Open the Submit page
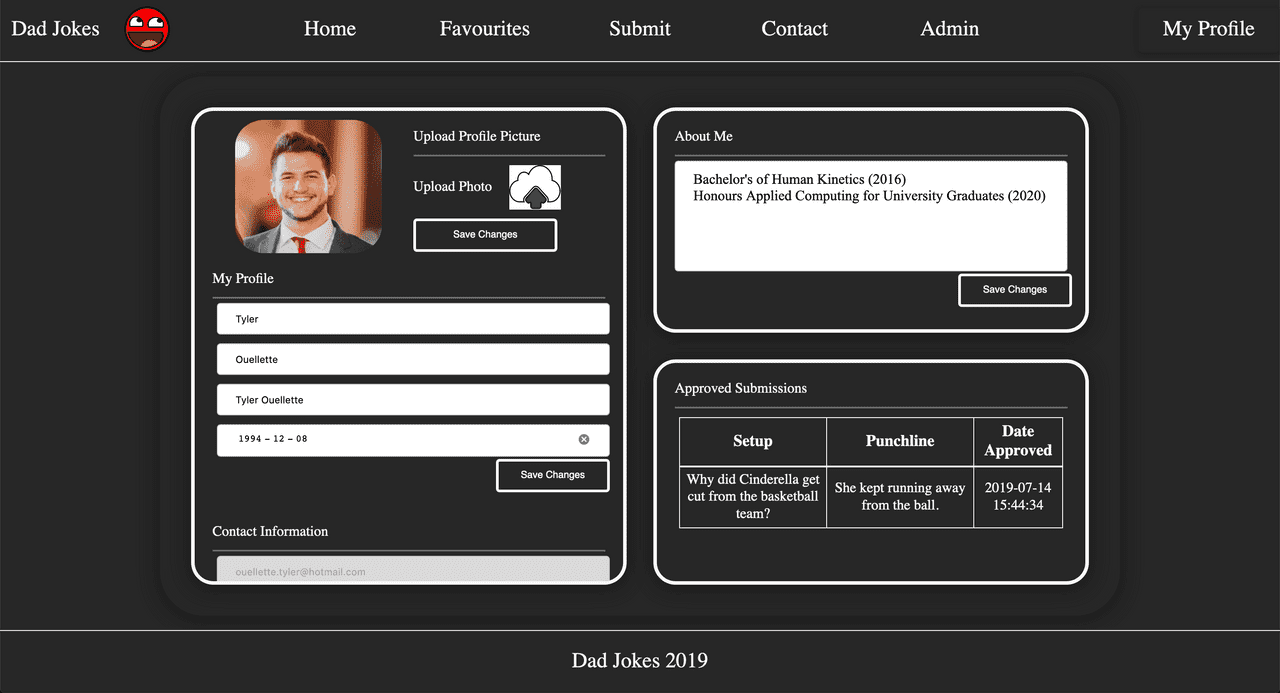 (640, 29)
